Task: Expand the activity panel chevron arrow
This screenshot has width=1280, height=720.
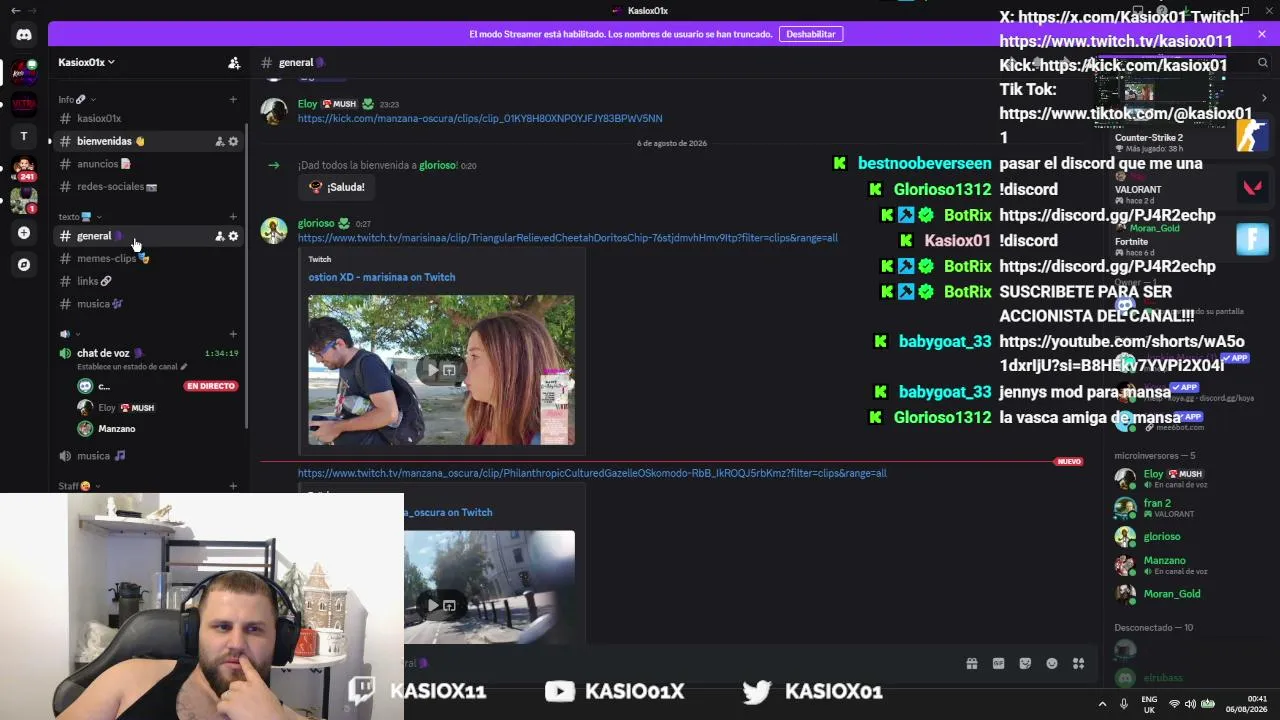Action: click(x=1264, y=98)
